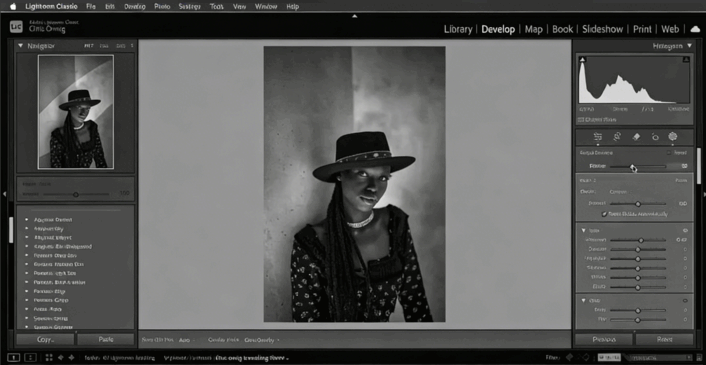Select the Crop overlay tool icon
Screen dimensions: 706x365
617,137
